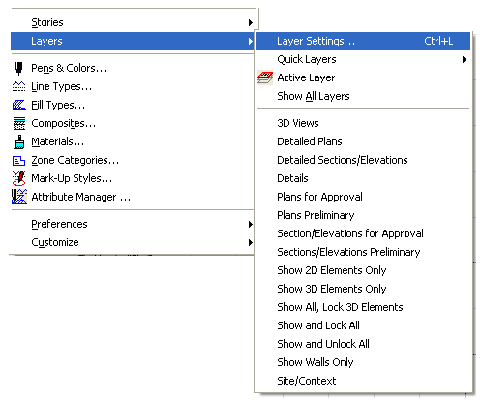Click the Pens & Colors pen icon
Image resolution: width=480 pixels, height=400 pixels.
click(19, 68)
